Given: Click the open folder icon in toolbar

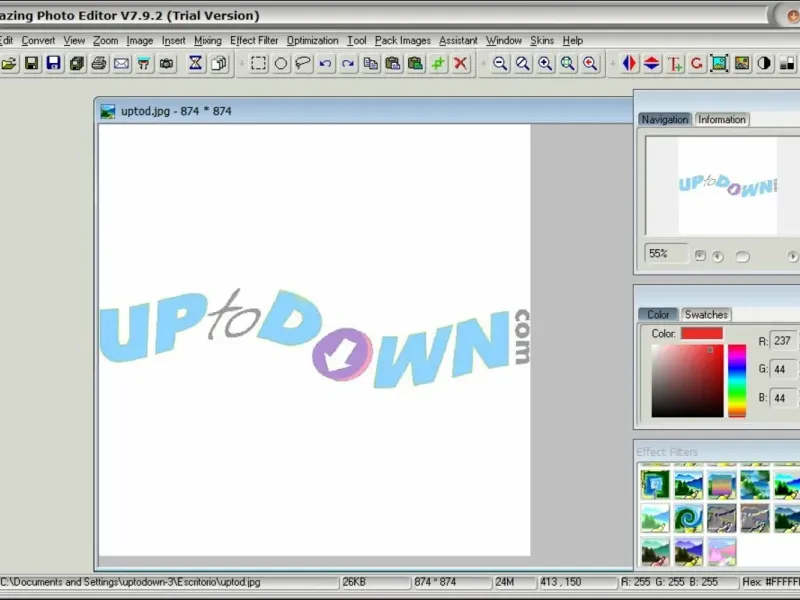Looking at the screenshot, I should click(x=9, y=64).
